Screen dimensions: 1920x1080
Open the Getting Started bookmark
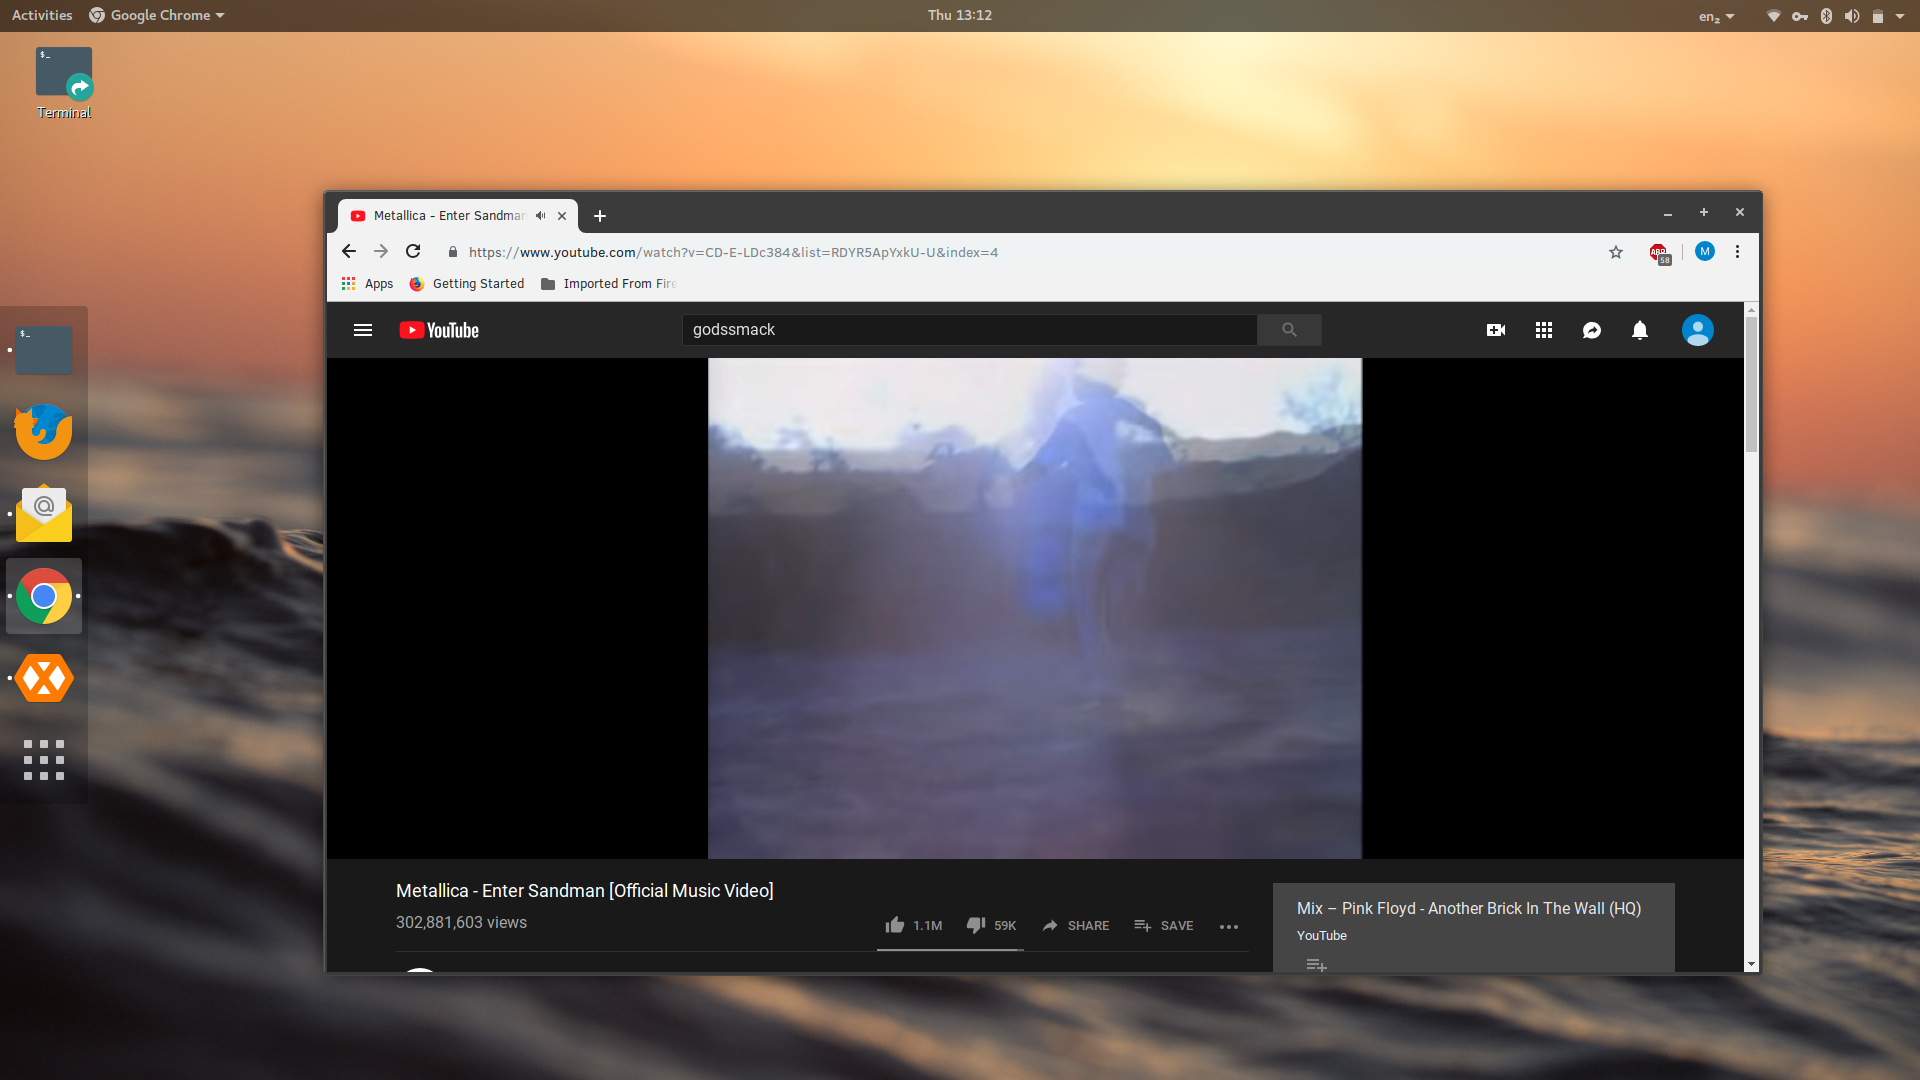[x=467, y=284]
